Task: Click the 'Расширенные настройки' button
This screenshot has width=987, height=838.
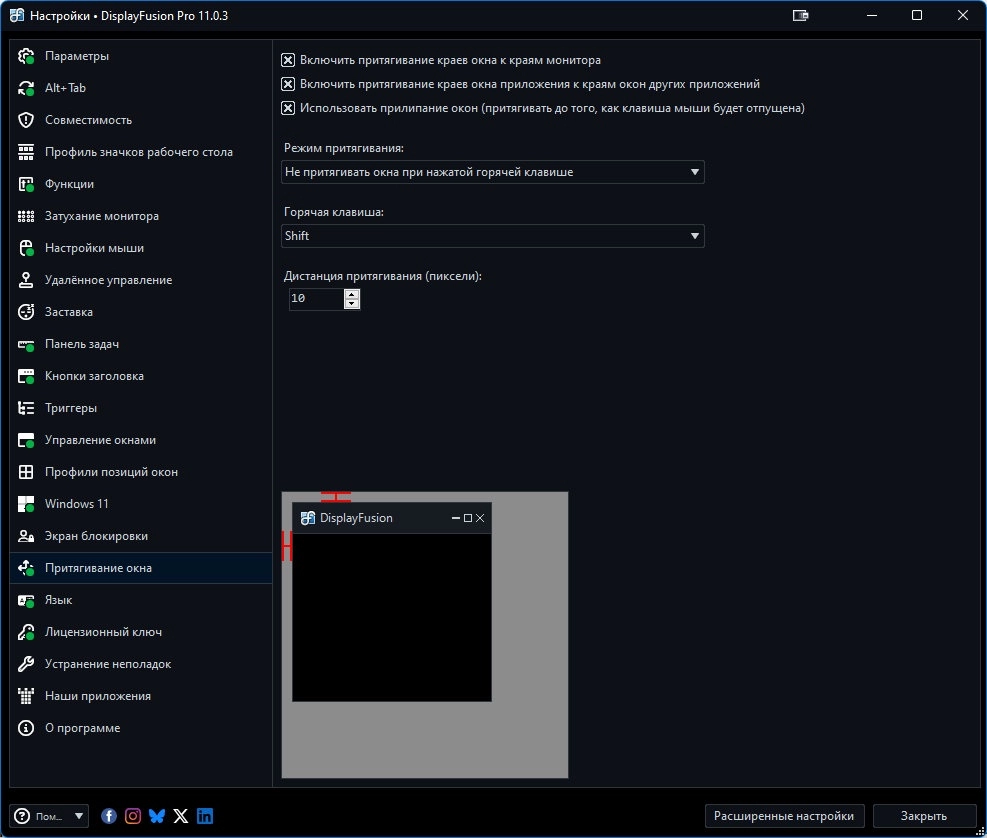Action: [x=785, y=816]
